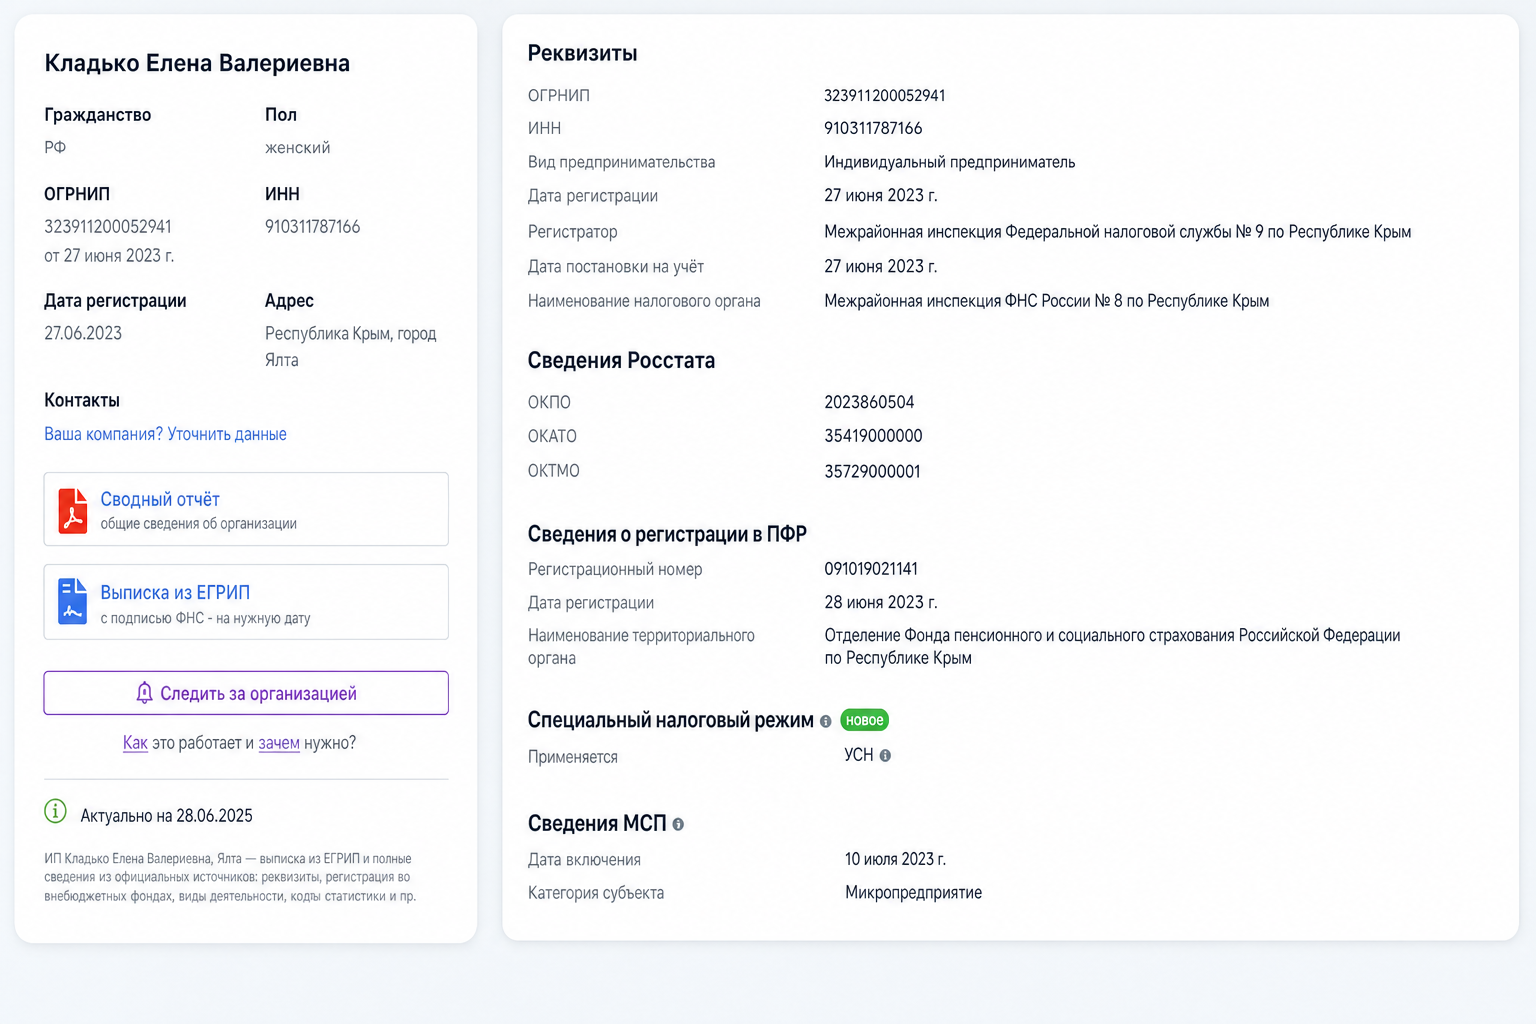The width and height of the screenshot is (1536, 1024).
Task: Click the Как link below the follow button
Action: click(135, 743)
